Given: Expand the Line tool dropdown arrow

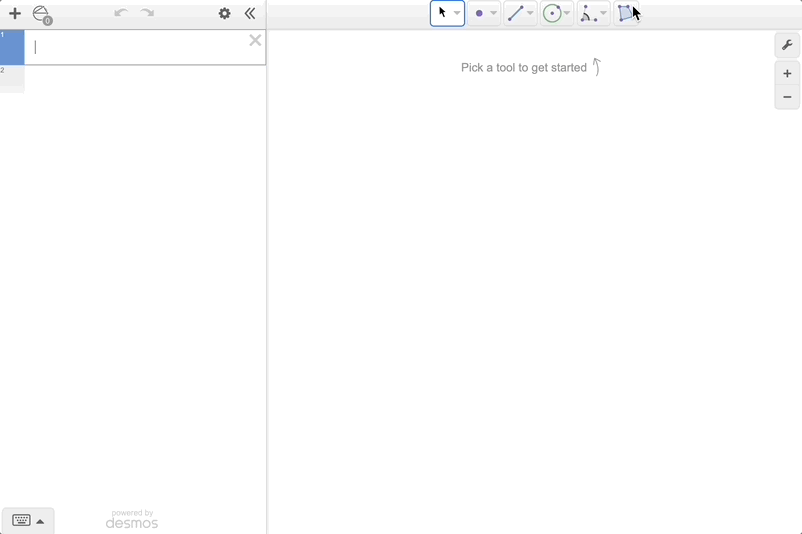Looking at the screenshot, I should tap(530, 13).
